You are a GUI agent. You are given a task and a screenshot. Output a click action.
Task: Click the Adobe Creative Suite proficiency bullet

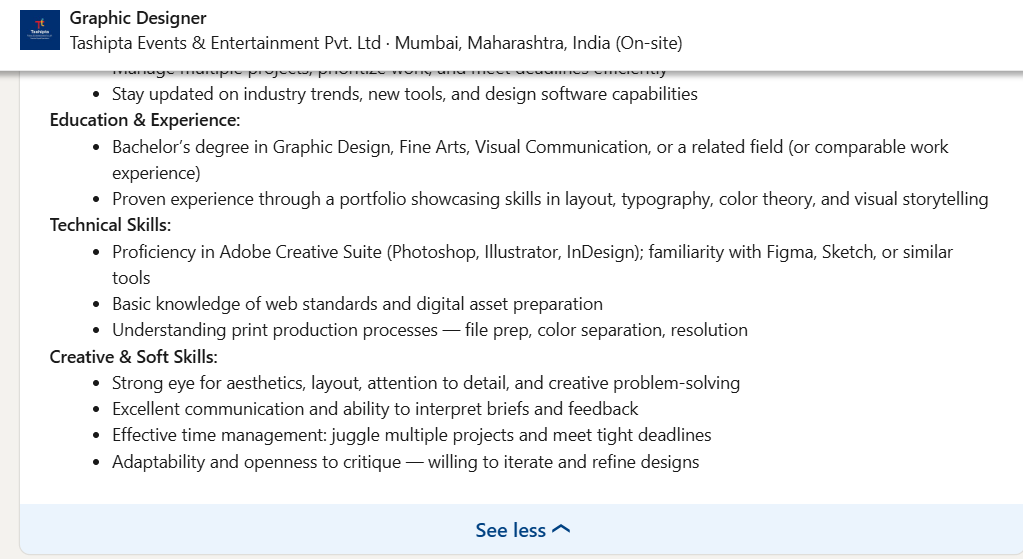point(532,252)
